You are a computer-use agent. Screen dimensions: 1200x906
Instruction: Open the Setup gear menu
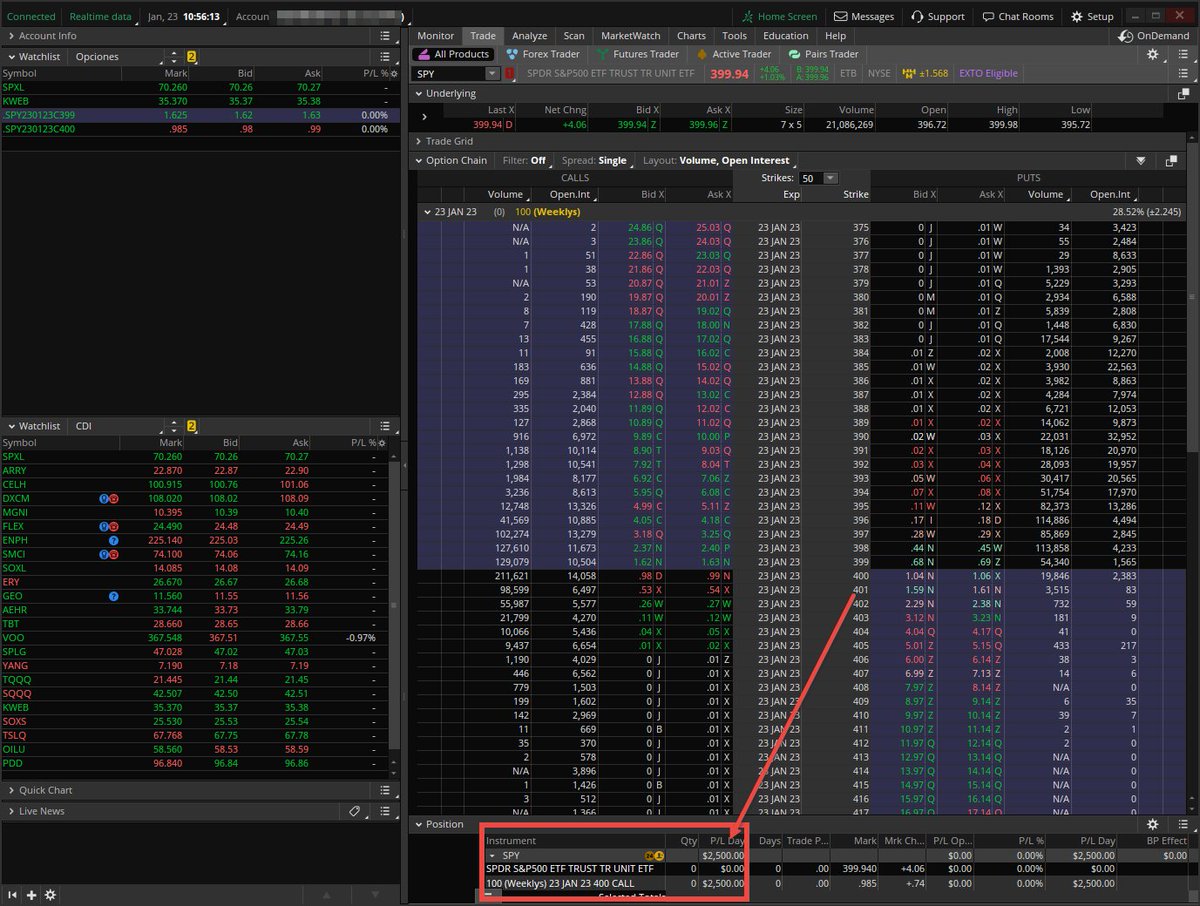click(x=1091, y=16)
